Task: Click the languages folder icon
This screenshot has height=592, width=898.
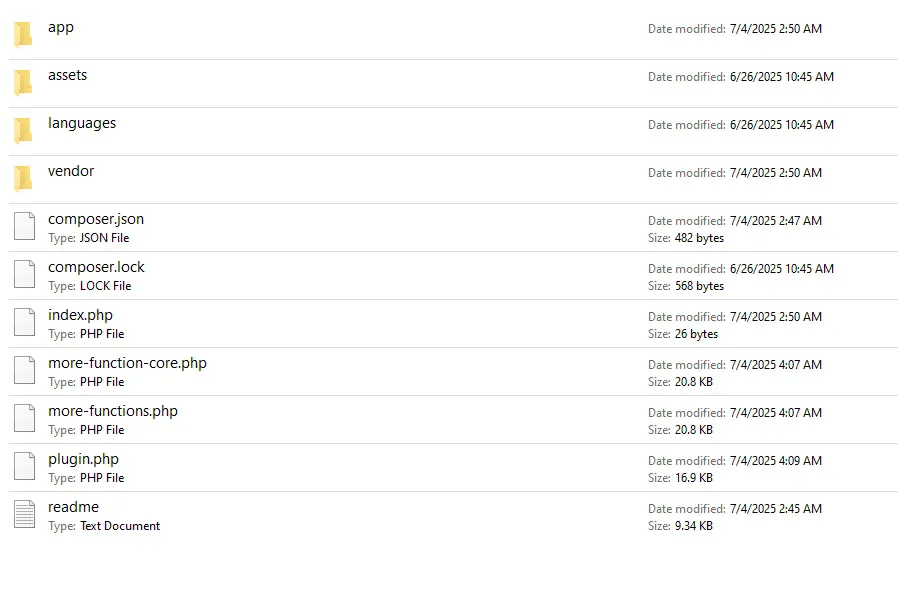Action: [23, 130]
